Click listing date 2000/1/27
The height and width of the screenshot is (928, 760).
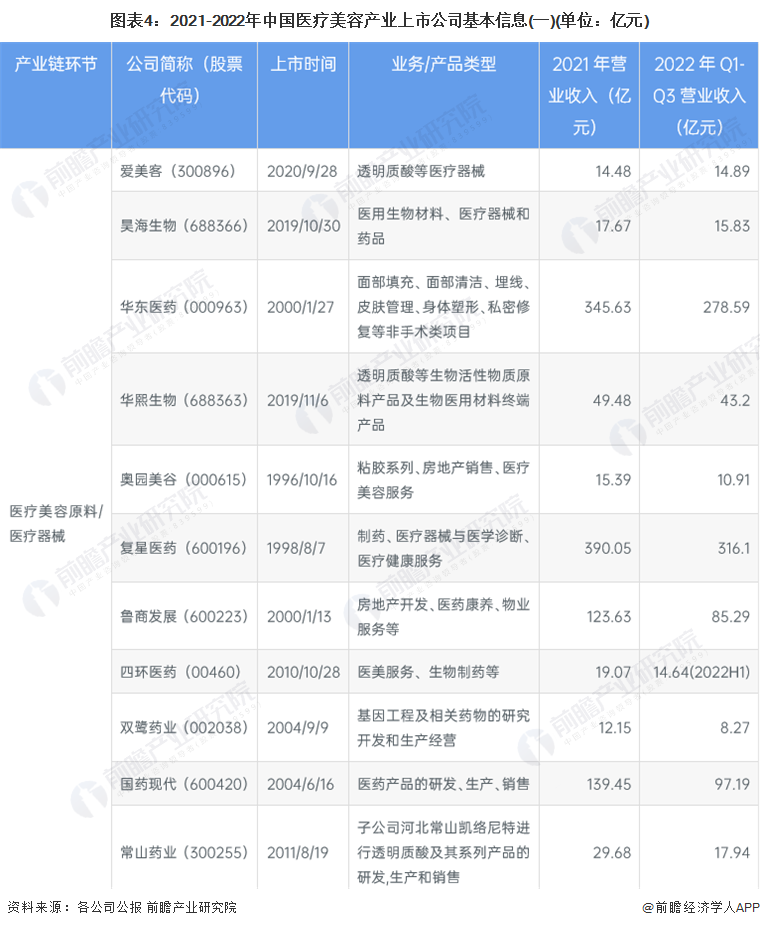[x=300, y=307]
